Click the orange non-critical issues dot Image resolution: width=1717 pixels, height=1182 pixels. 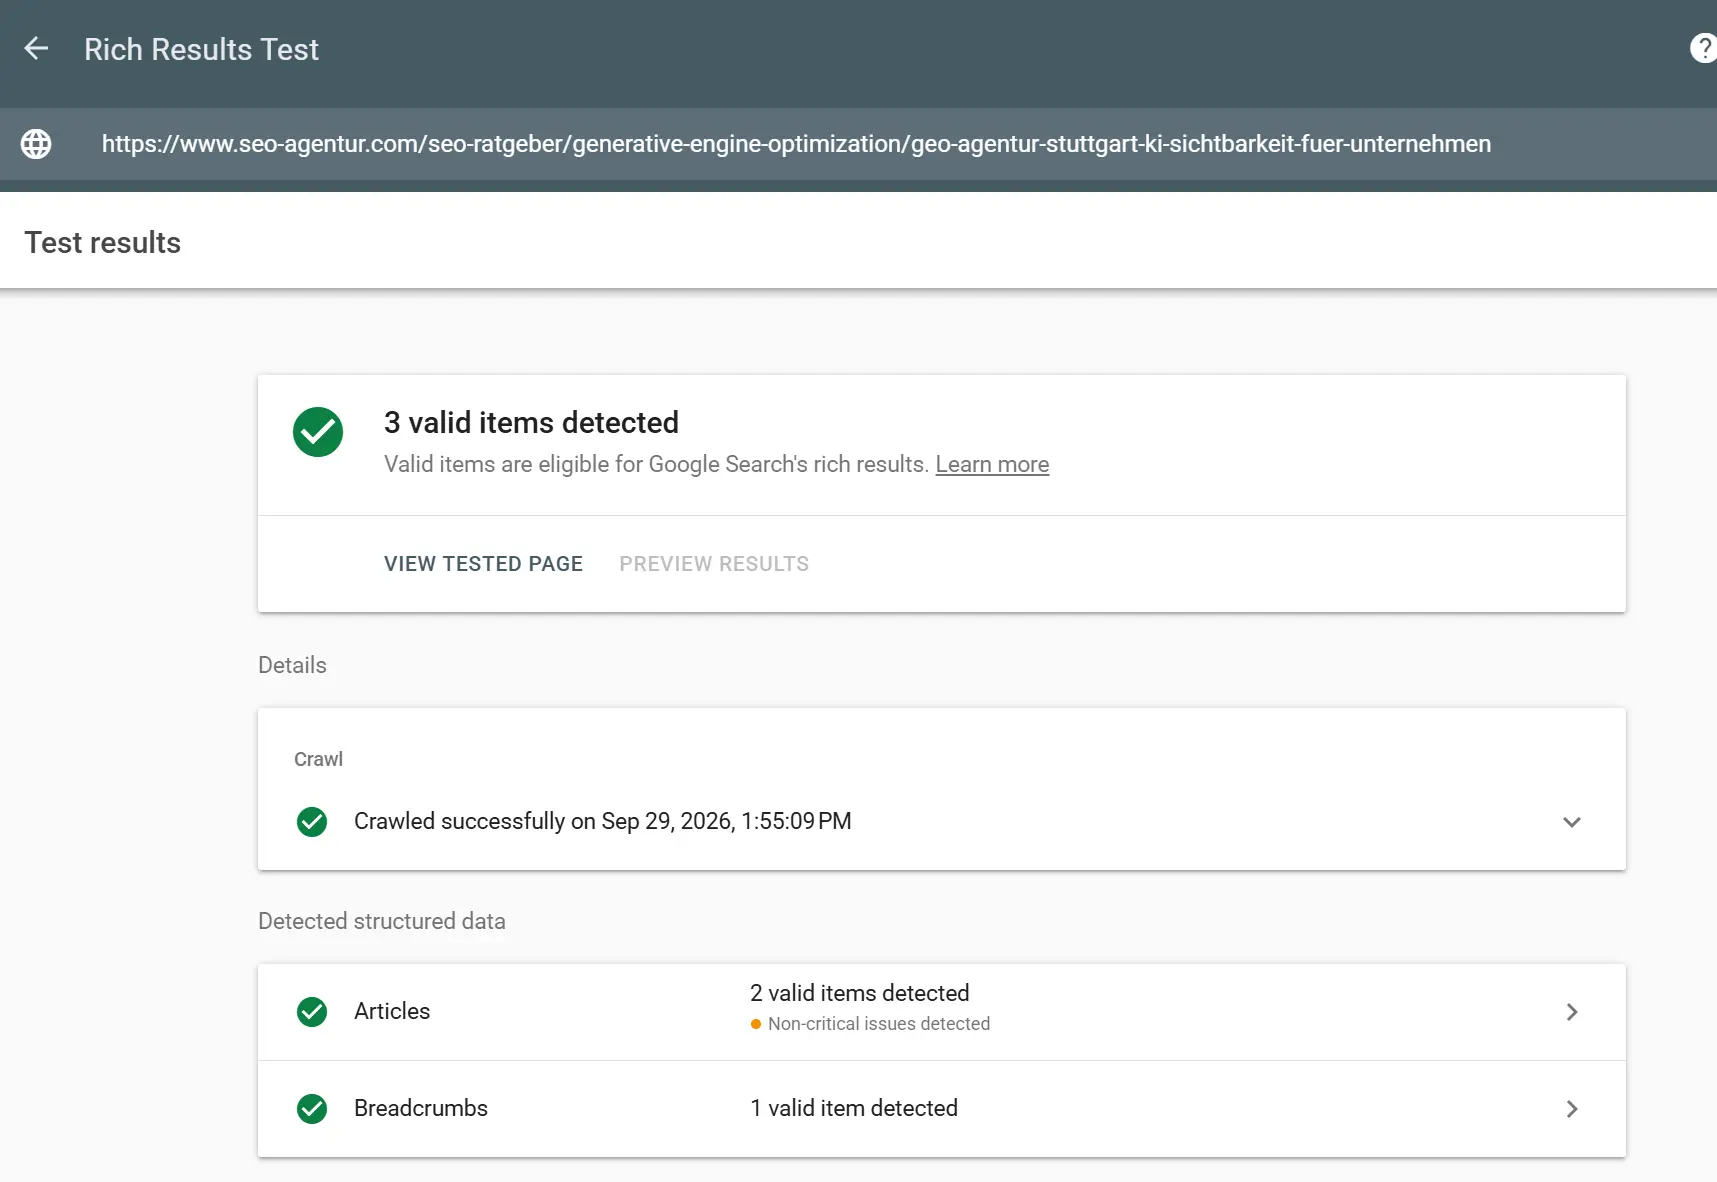coord(756,1024)
